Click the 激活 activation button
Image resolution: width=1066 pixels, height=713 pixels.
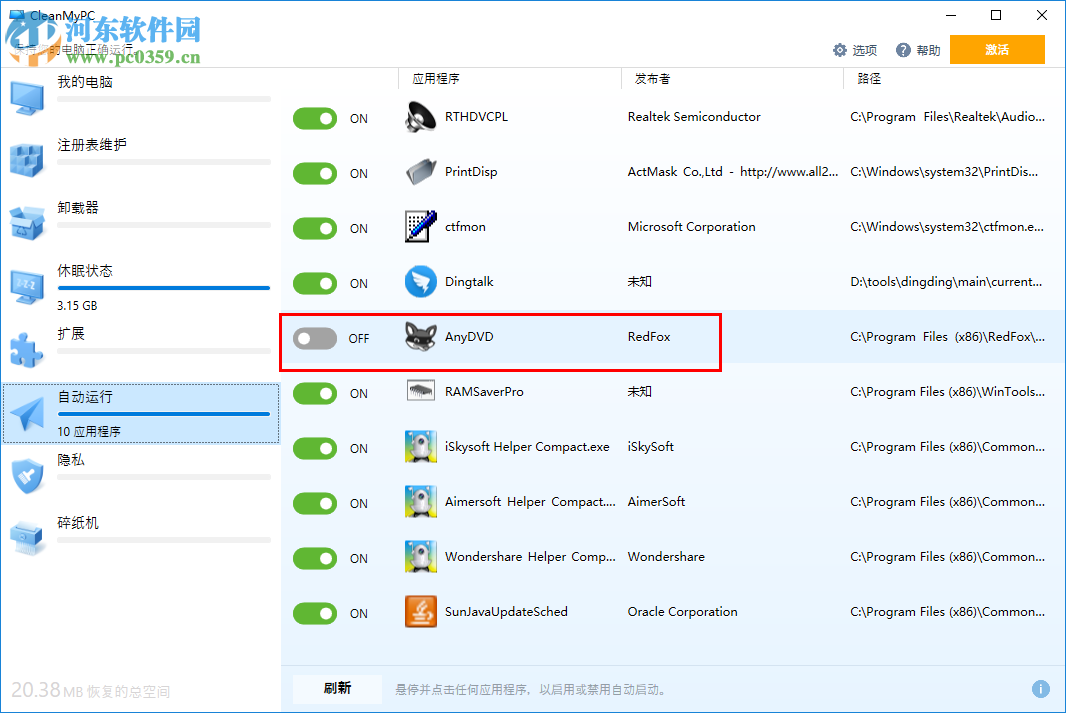[997, 49]
